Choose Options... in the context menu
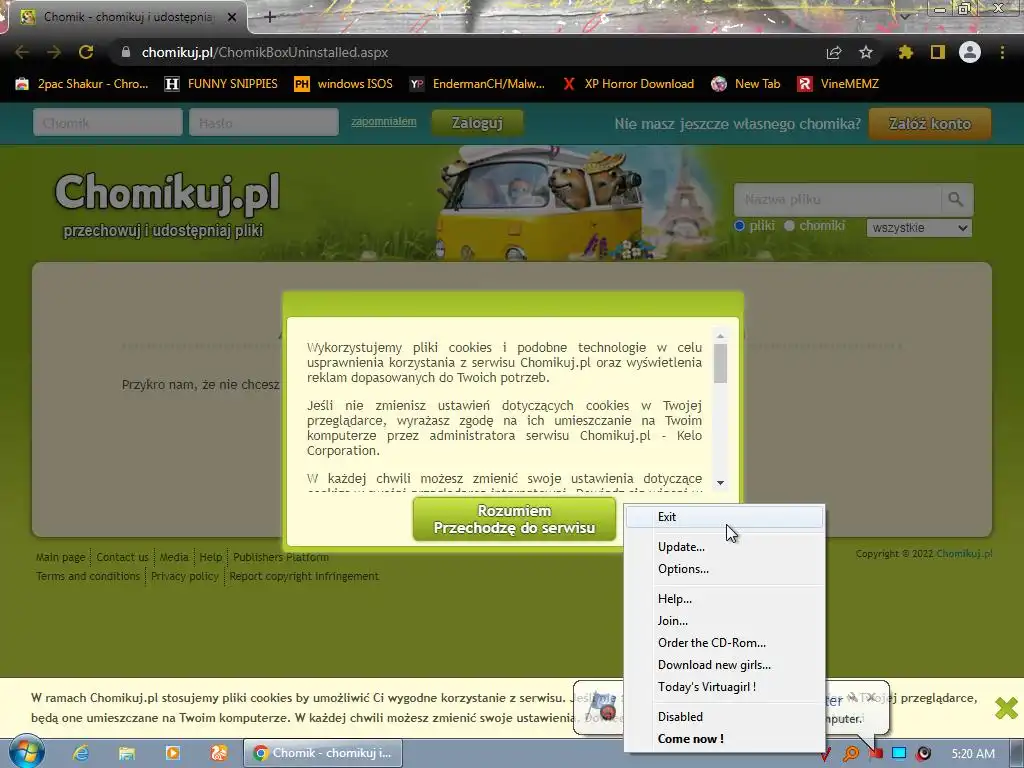 724,569
